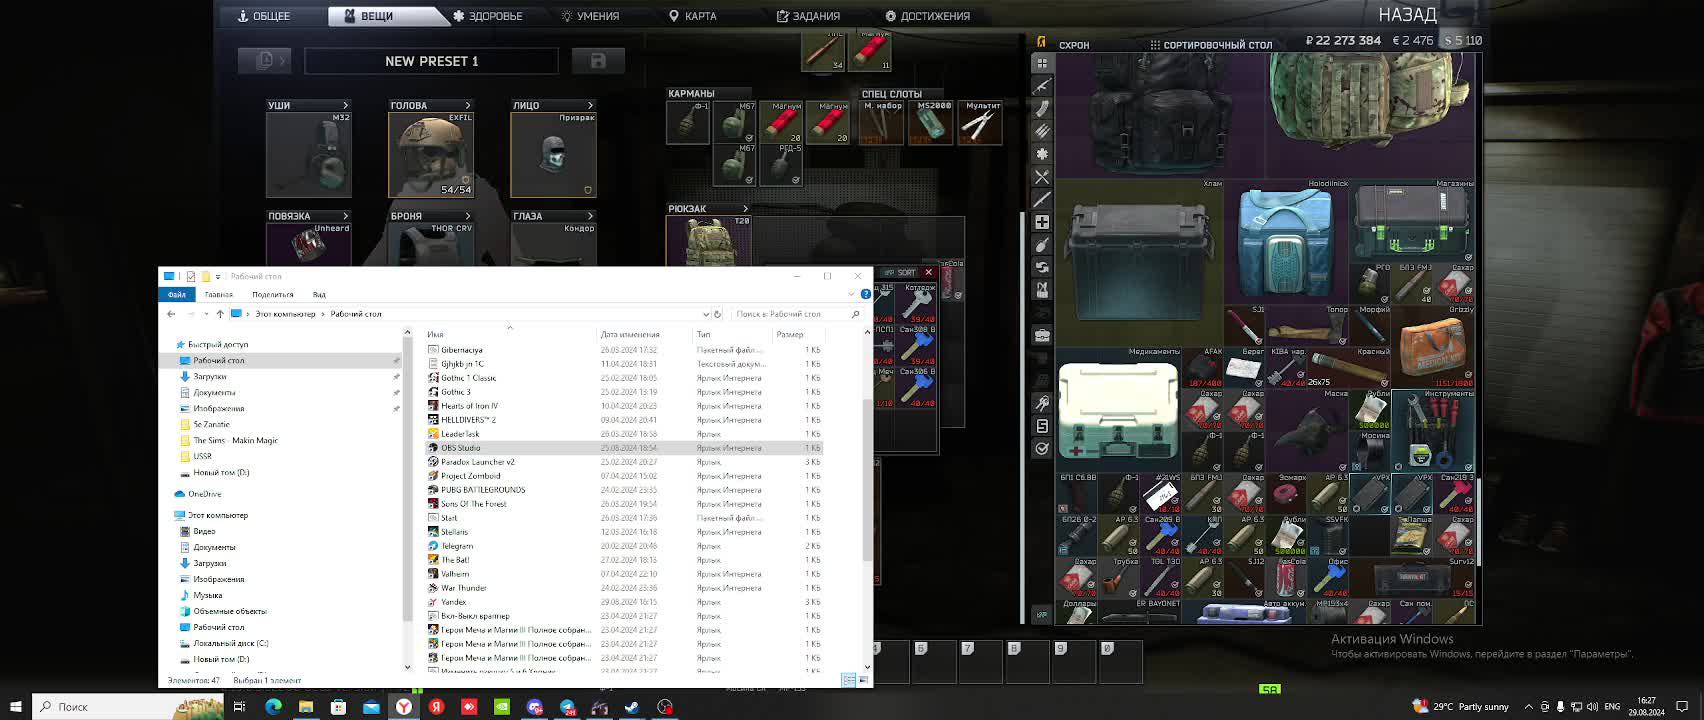Expand the ГЛАЗА slot arrow

click(x=590, y=216)
